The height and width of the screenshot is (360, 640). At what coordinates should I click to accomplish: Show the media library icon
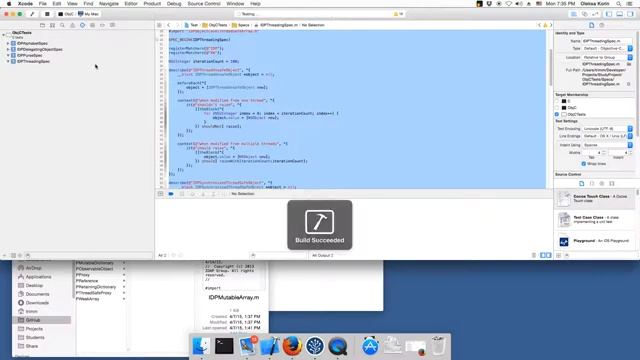(x=612, y=184)
